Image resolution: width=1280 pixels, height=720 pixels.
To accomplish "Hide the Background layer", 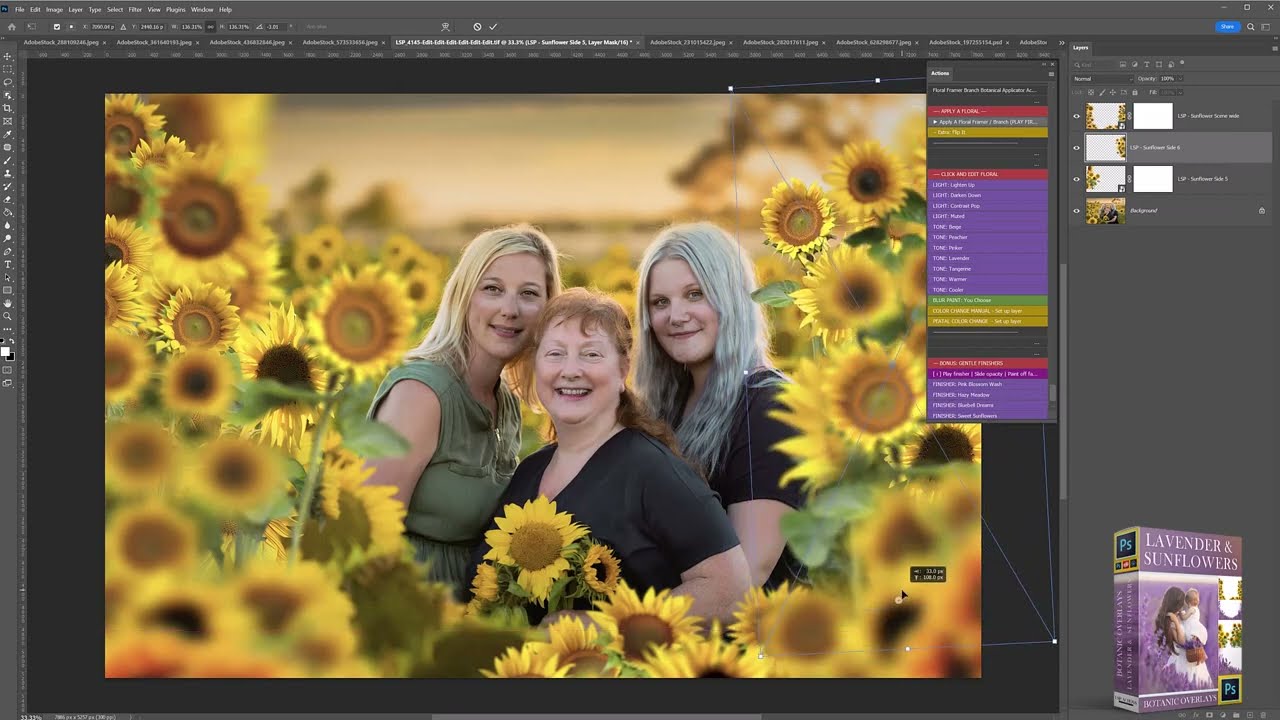I will tap(1077, 211).
